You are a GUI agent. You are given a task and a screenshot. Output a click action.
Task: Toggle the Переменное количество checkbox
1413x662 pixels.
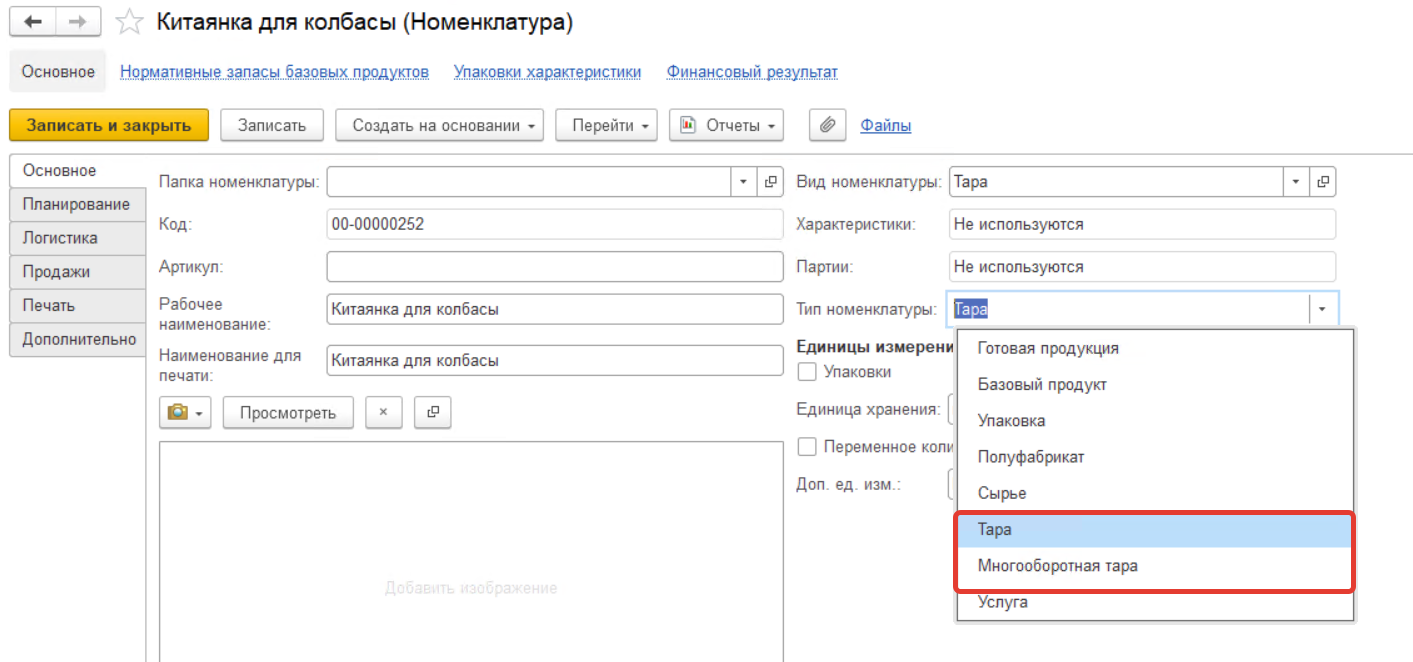click(x=807, y=446)
